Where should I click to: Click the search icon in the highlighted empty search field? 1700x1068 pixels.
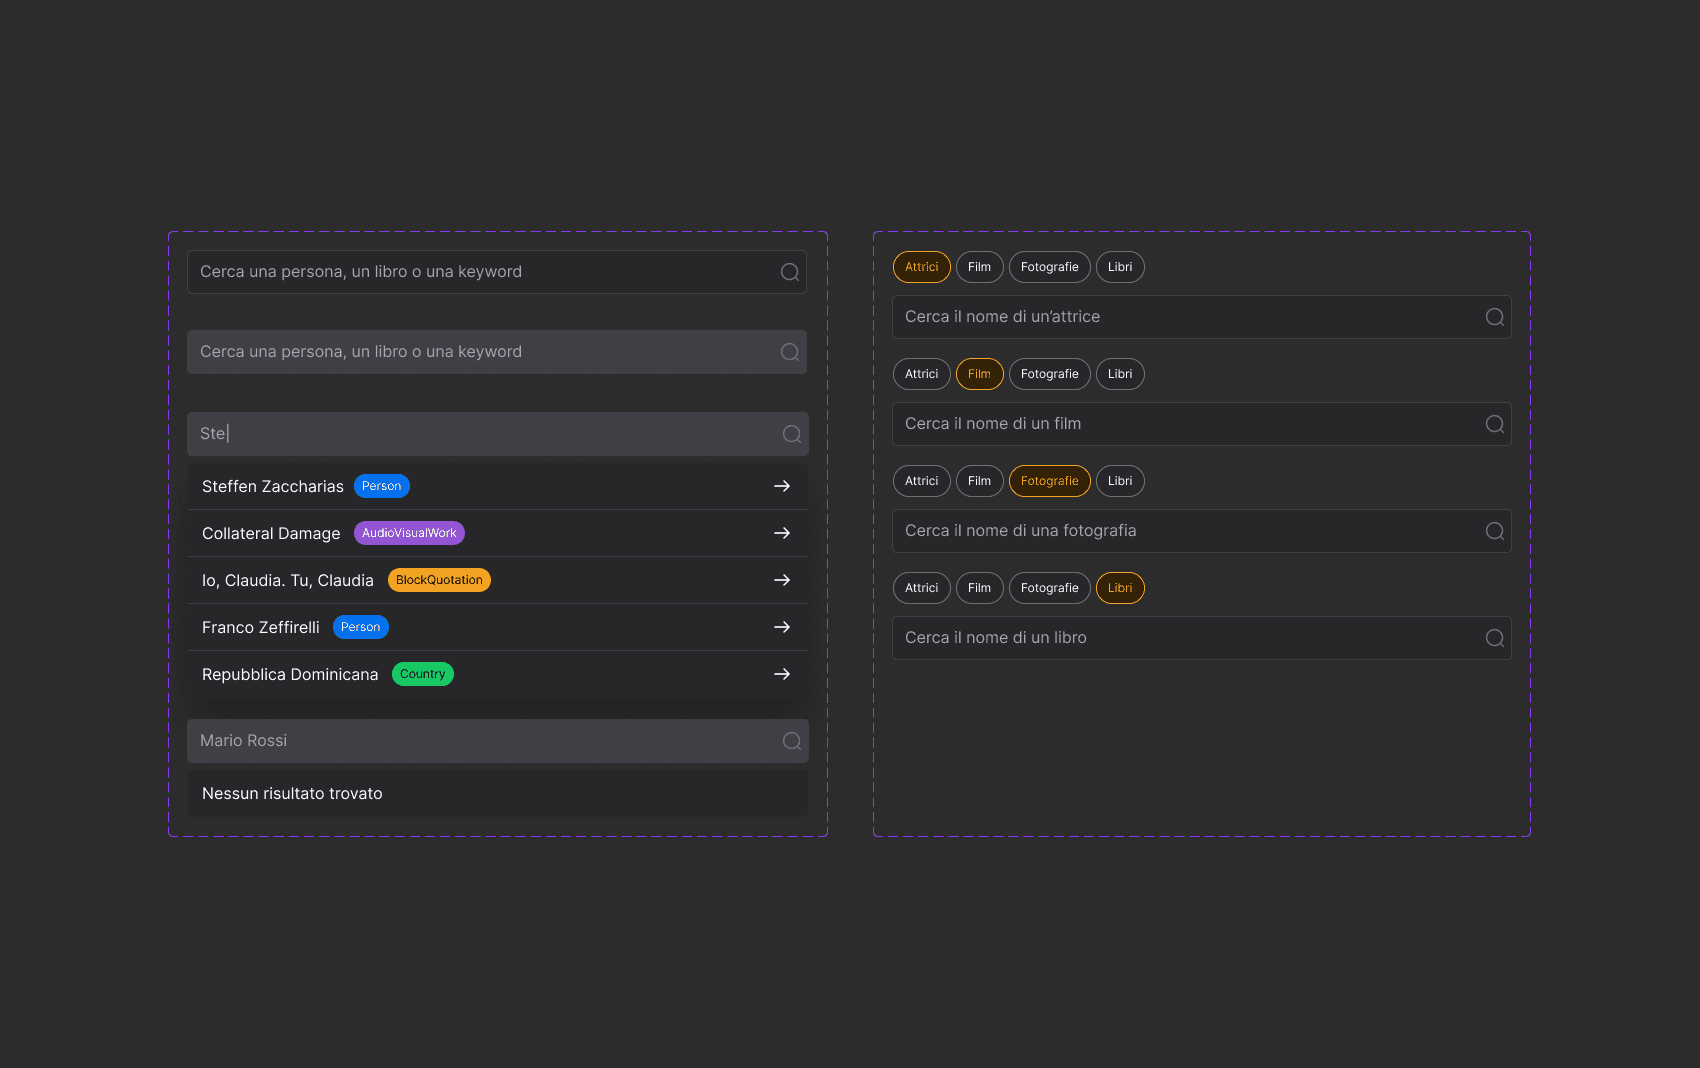[x=790, y=352]
